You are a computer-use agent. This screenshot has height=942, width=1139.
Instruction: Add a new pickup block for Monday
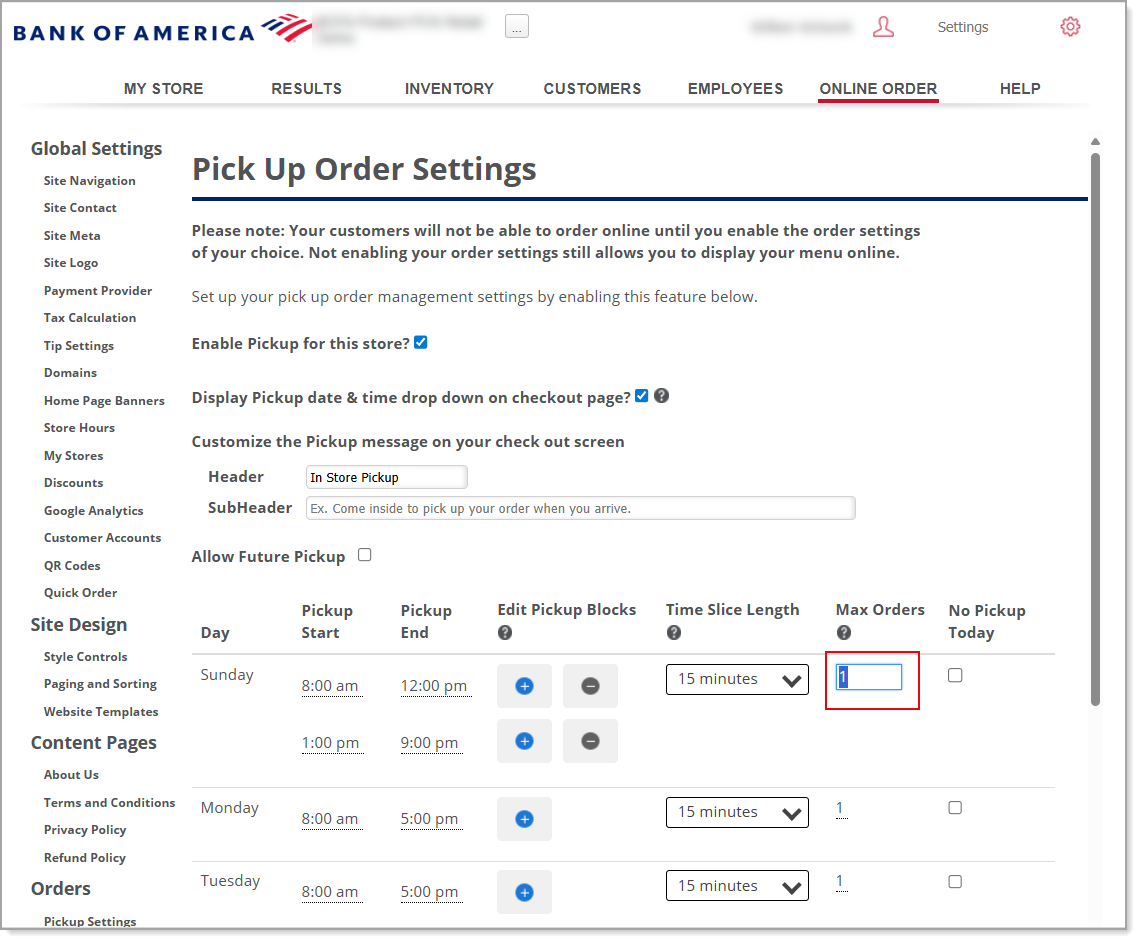click(524, 818)
